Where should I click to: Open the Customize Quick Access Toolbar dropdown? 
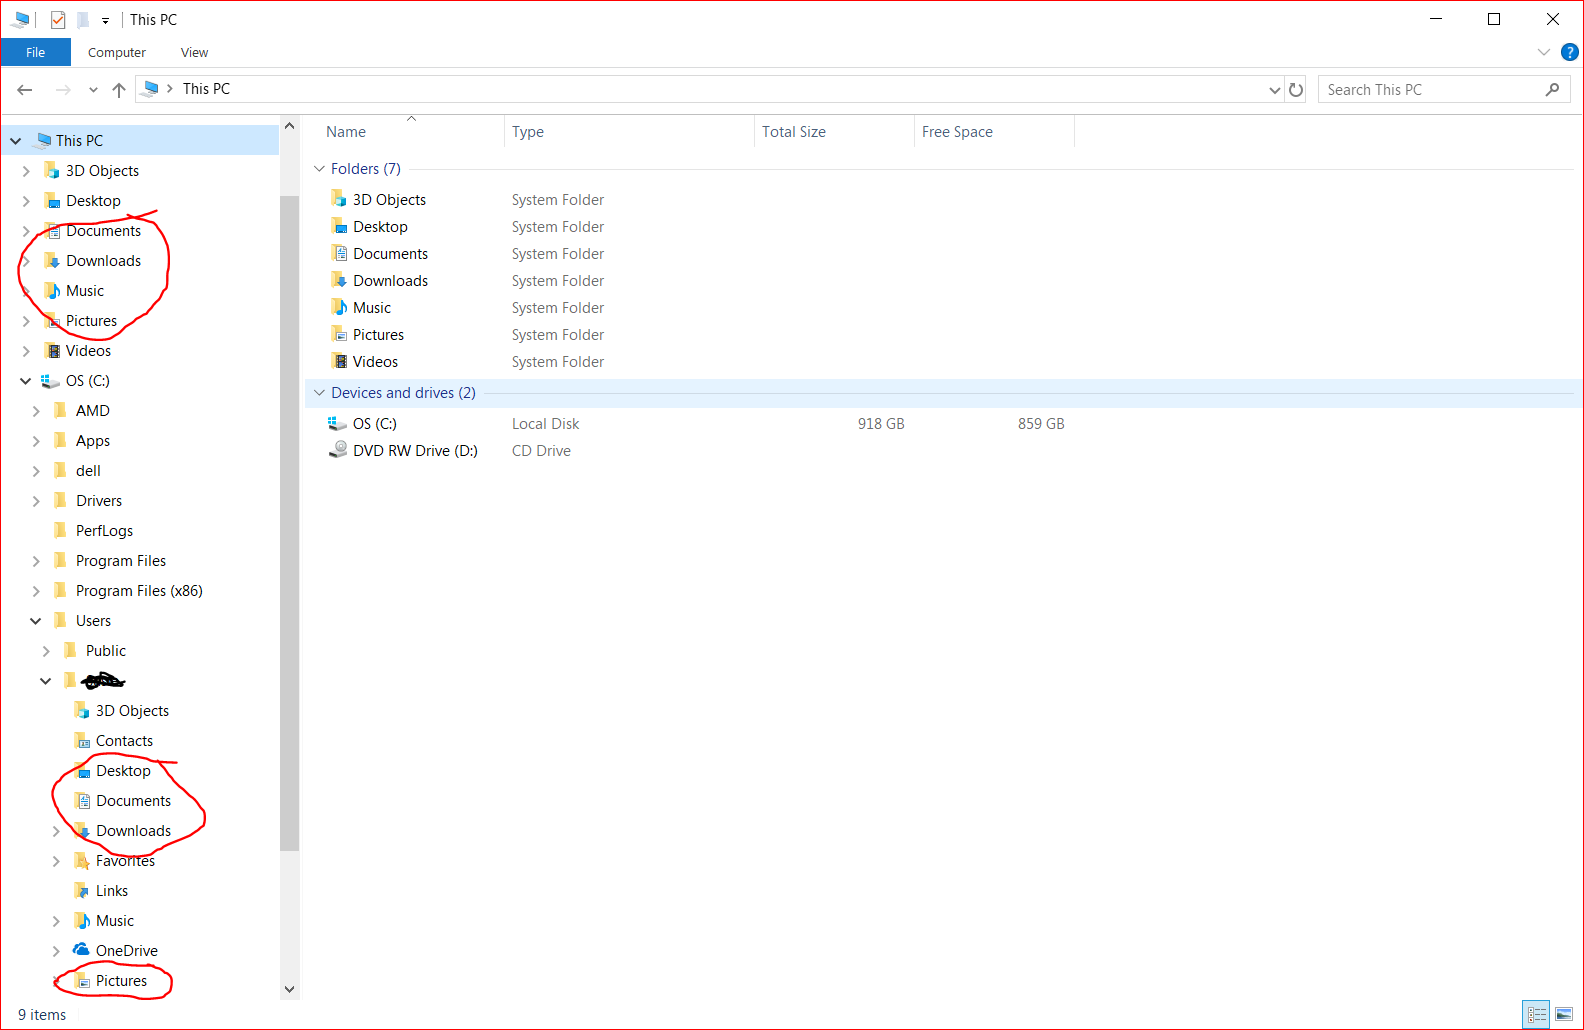pos(105,21)
